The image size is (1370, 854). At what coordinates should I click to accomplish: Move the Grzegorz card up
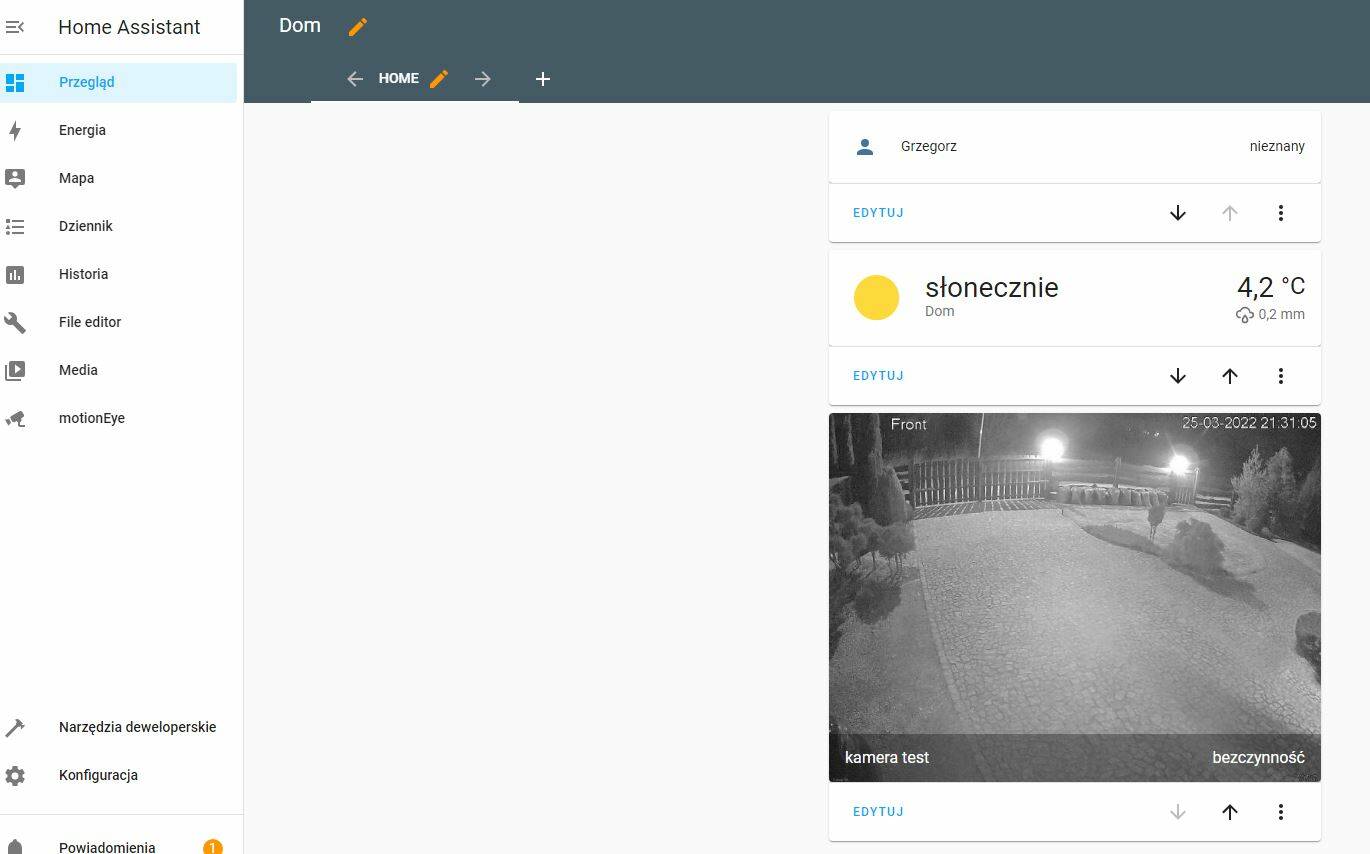(1230, 213)
